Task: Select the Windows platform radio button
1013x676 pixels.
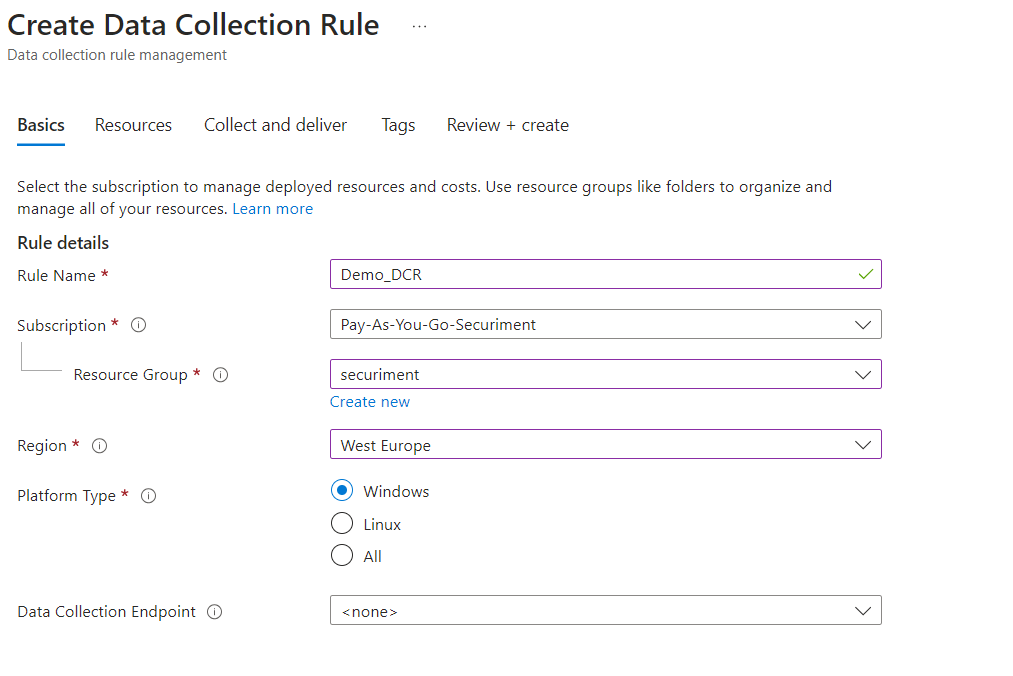Action: click(342, 491)
